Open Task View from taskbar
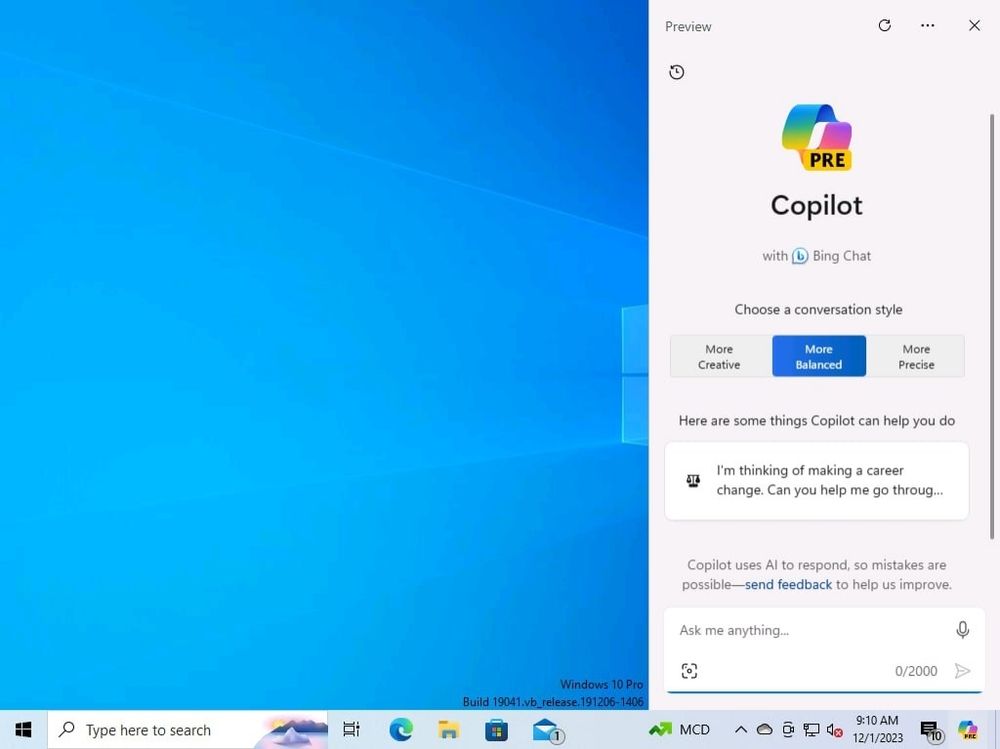This screenshot has width=1000, height=749. (351, 729)
